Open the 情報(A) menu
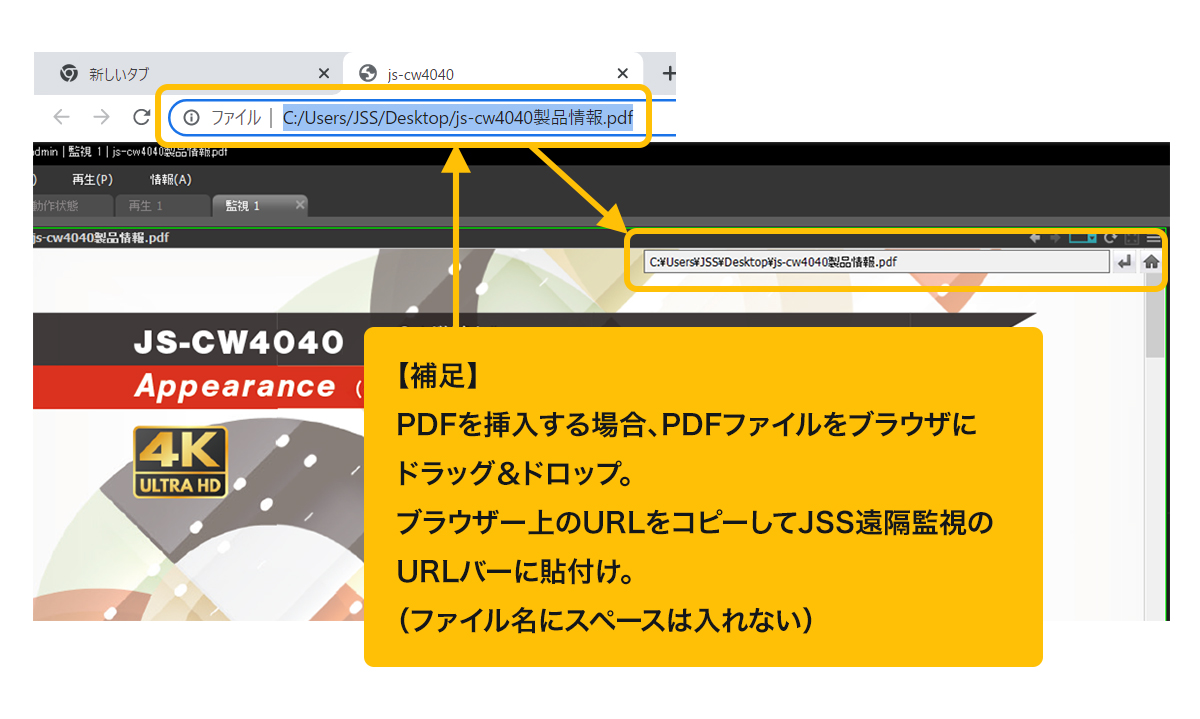 [x=170, y=180]
